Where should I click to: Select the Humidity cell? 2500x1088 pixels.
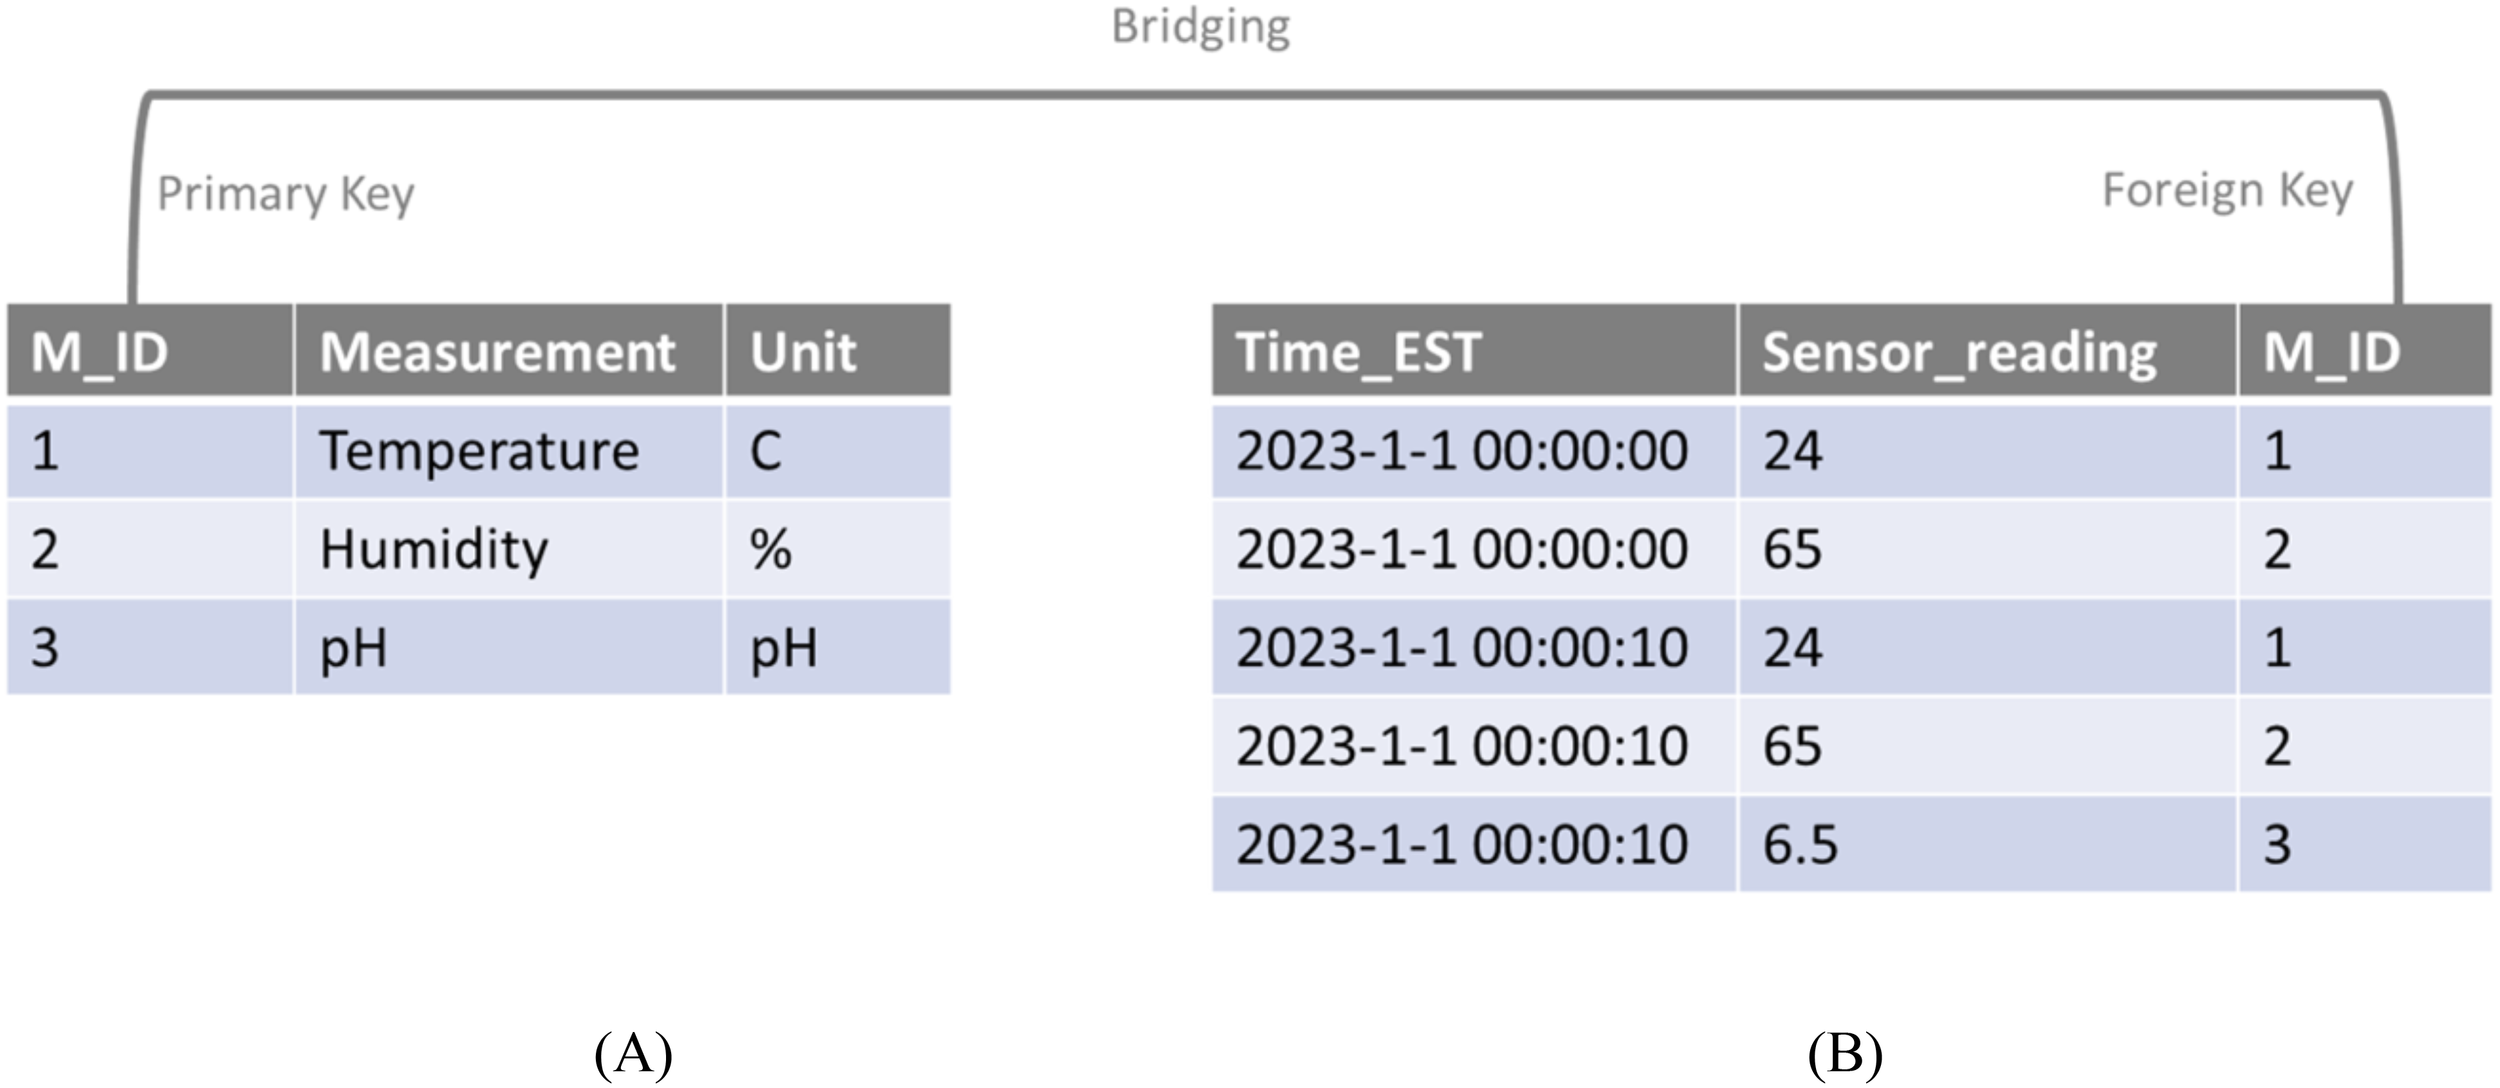point(434,549)
